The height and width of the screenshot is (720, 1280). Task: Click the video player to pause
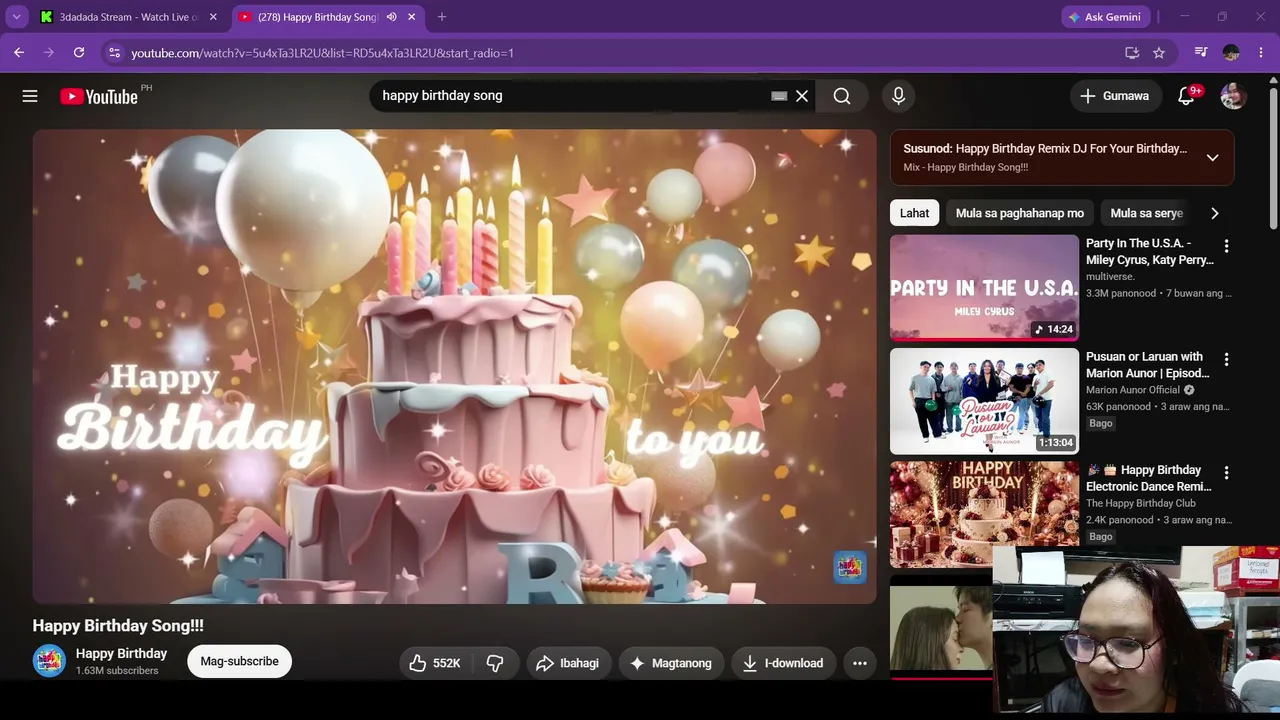coord(455,366)
